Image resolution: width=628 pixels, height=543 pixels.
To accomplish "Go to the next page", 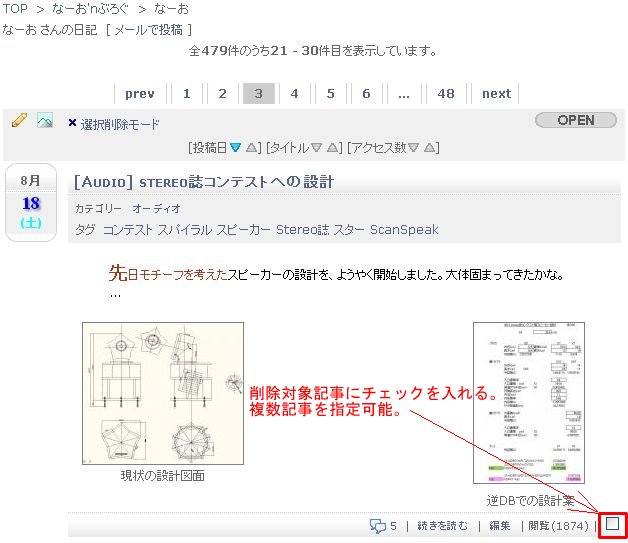I will pyautogui.click(x=496, y=94).
